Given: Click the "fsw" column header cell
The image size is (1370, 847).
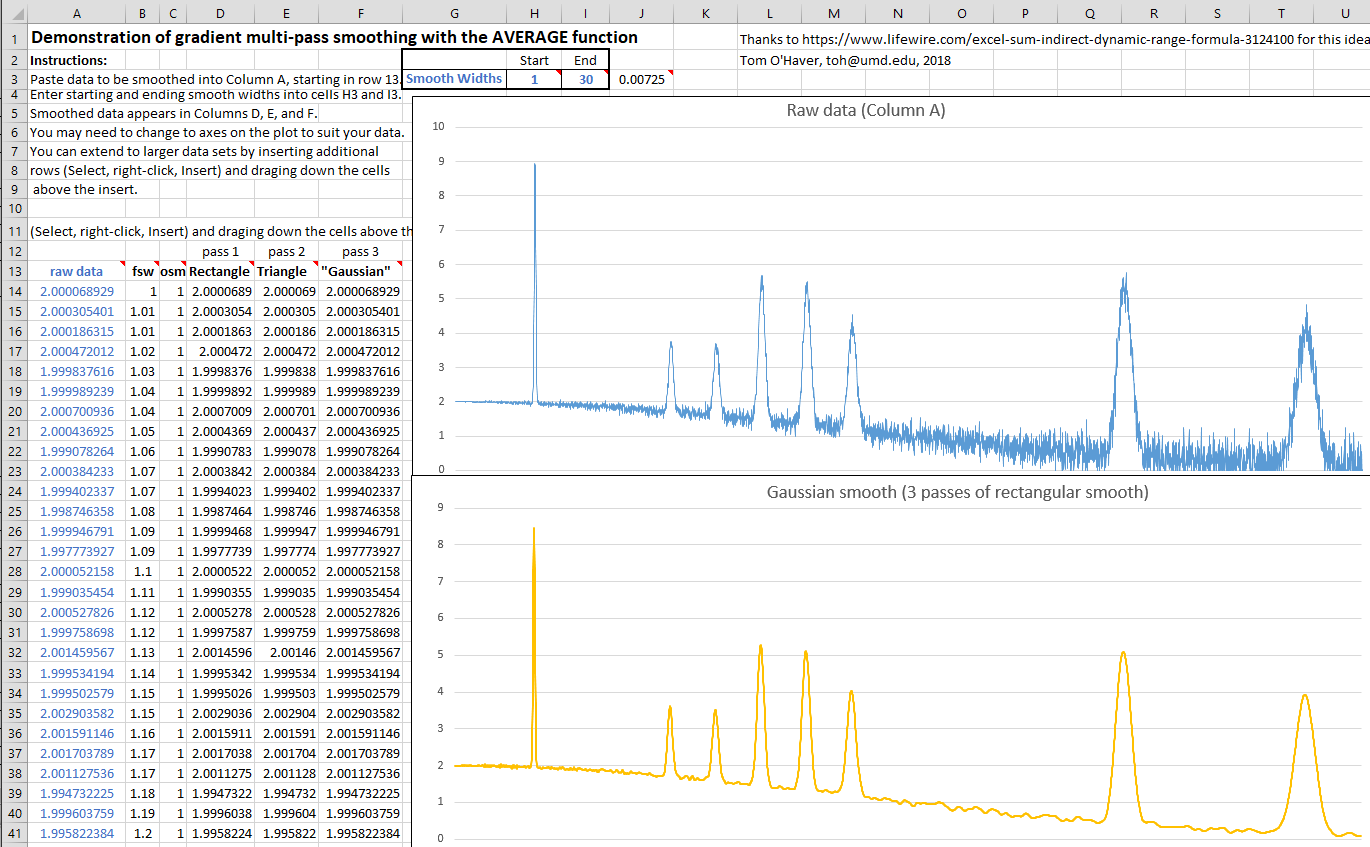Looking at the screenshot, I should (143, 271).
